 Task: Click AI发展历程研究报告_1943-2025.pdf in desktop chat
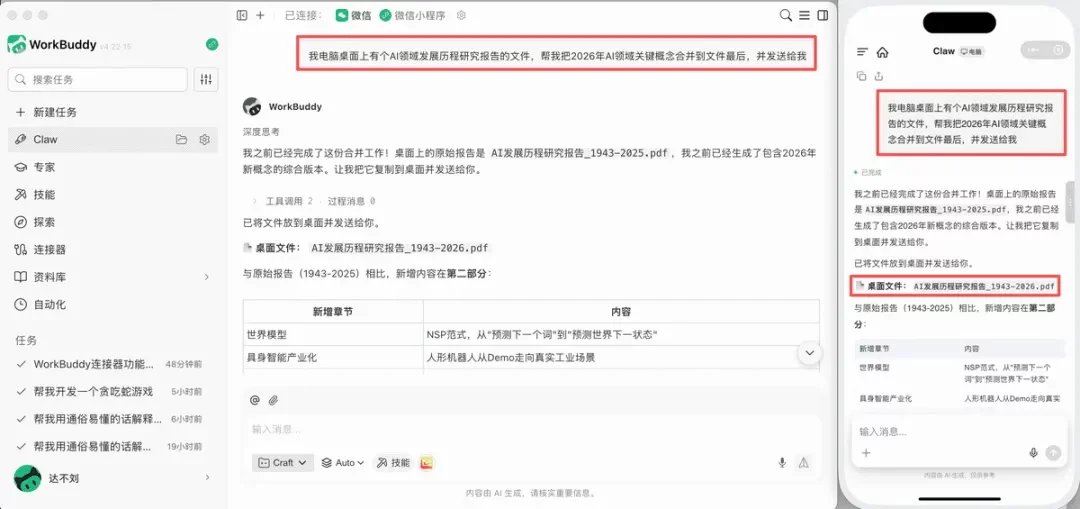(580, 154)
